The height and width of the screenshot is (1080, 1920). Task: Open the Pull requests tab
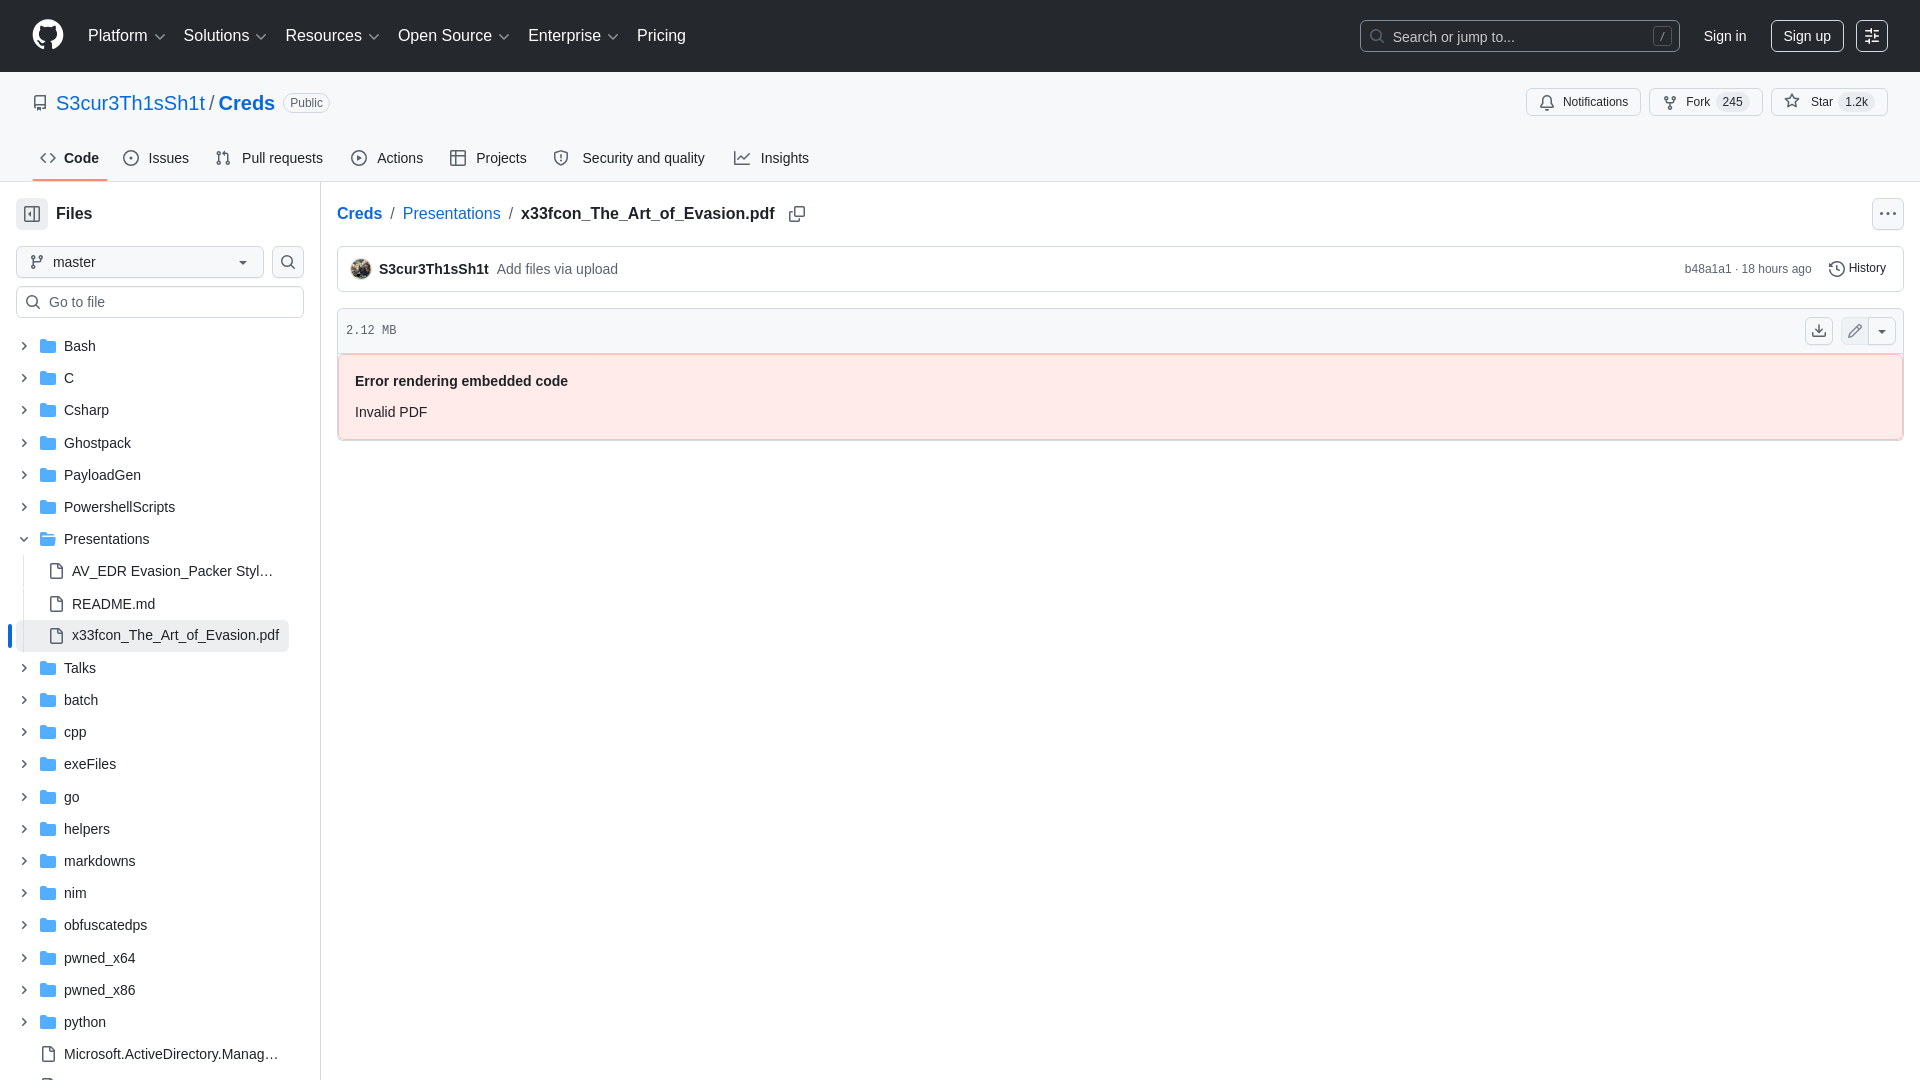[x=269, y=158]
